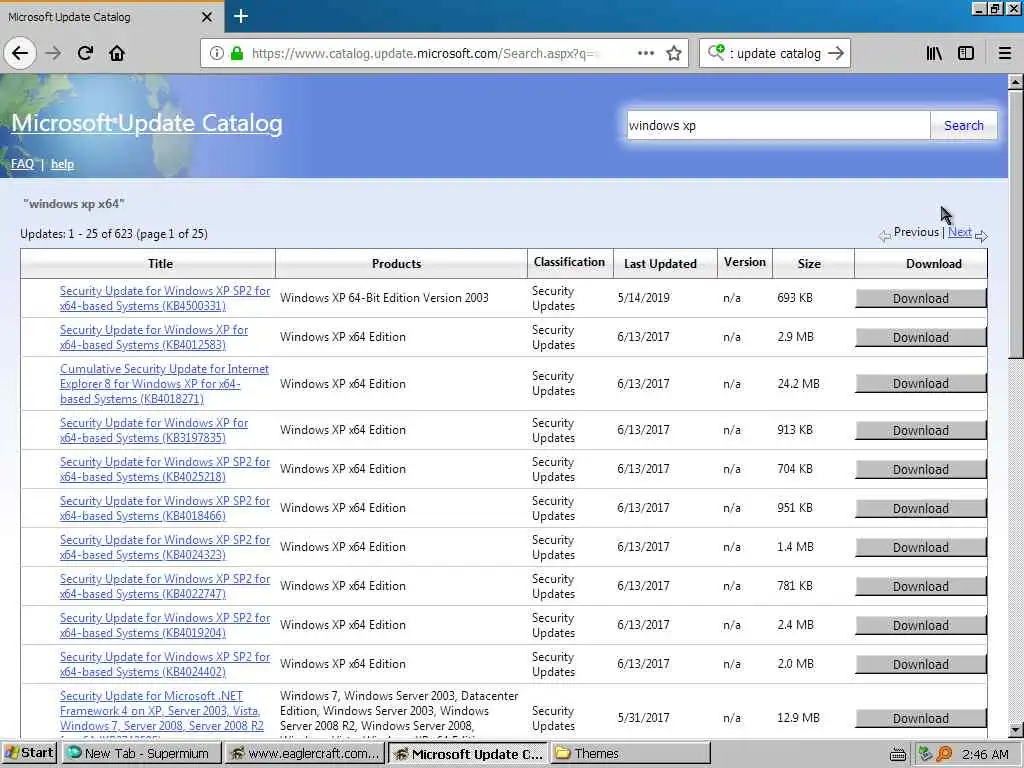Open the KB4024323 update details
Screen dimensions: 1024x768
165,547
